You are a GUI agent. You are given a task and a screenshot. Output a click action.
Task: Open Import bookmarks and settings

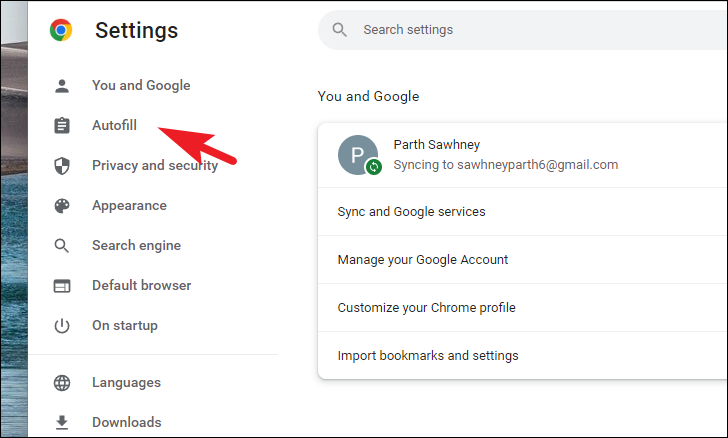point(523,355)
